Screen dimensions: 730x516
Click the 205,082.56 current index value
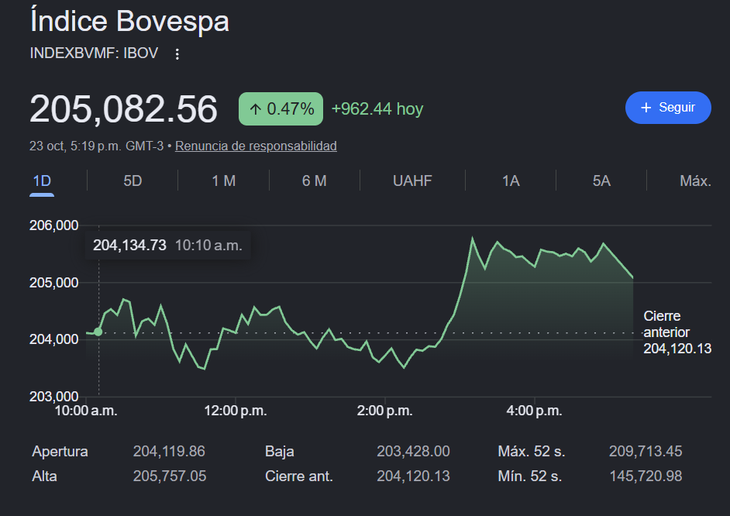click(x=123, y=109)
